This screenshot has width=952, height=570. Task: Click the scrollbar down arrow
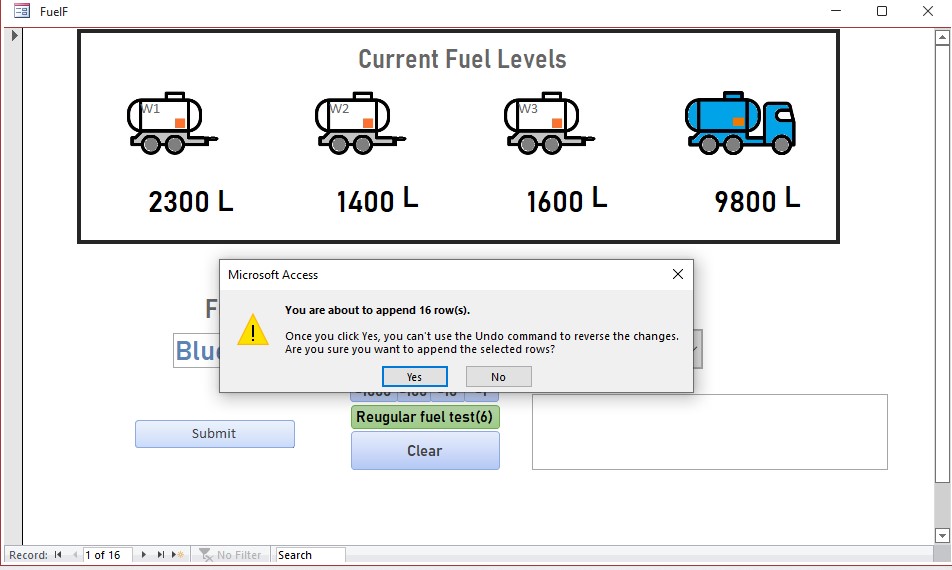pyautogui.click(x=942, y=535)
